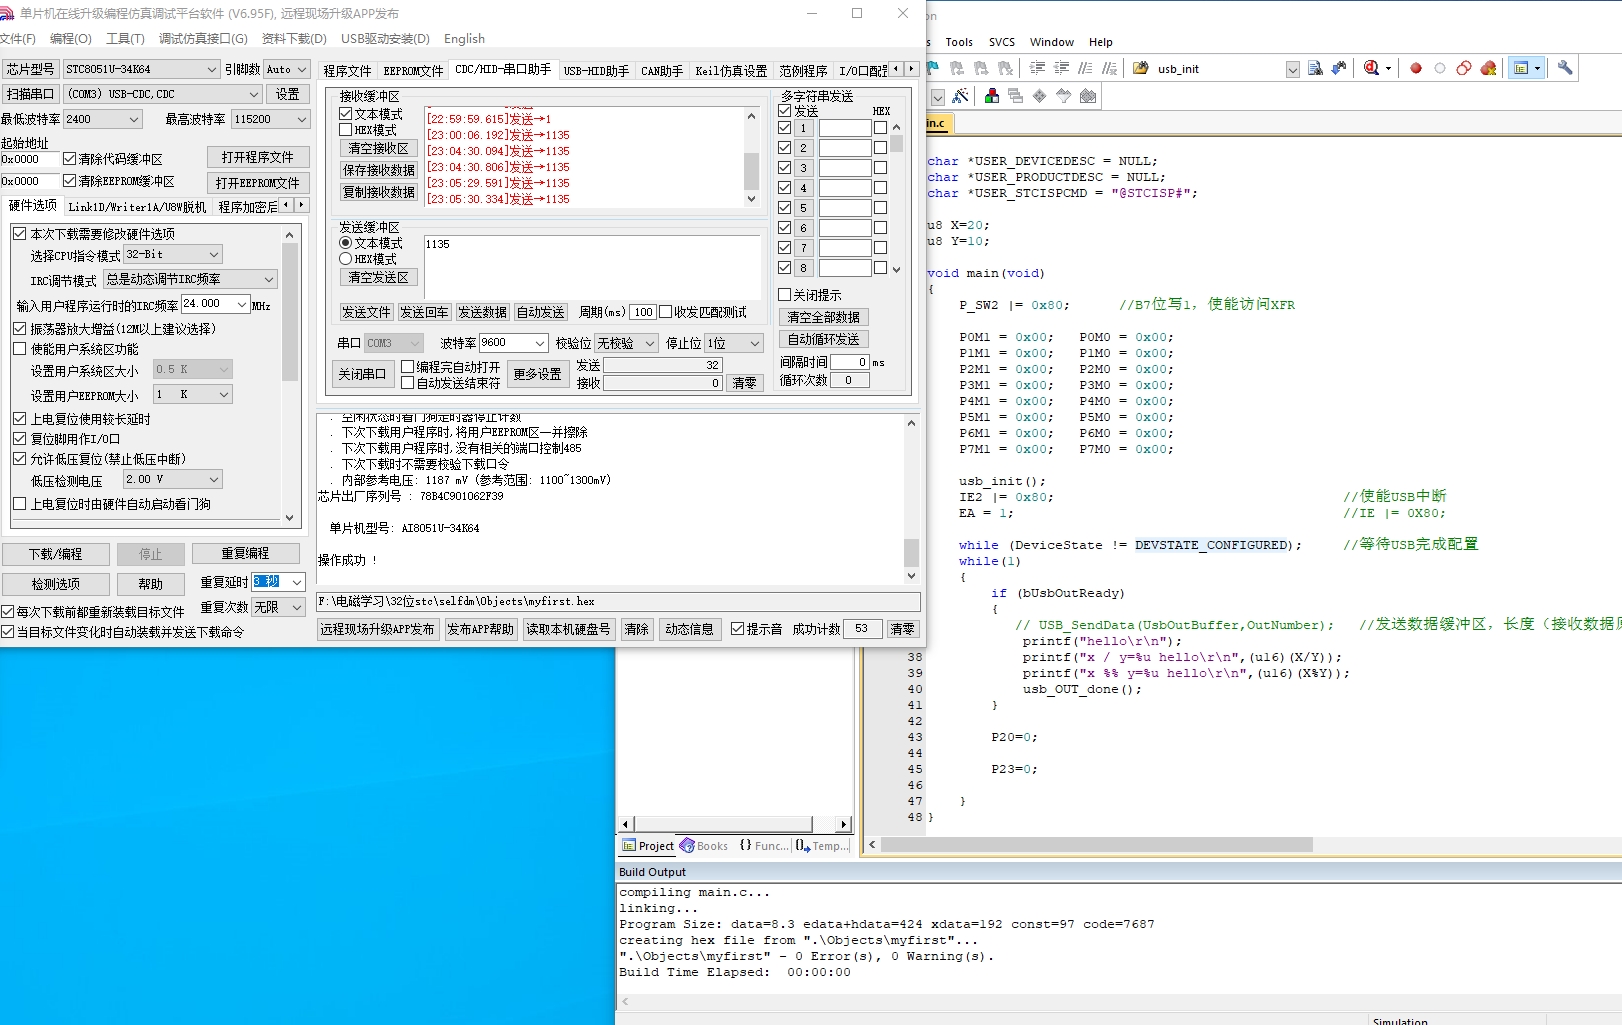1622x1025 pixels.
Task: Open 最高波特率 115200 dropdown
Action: coord(271,119)
